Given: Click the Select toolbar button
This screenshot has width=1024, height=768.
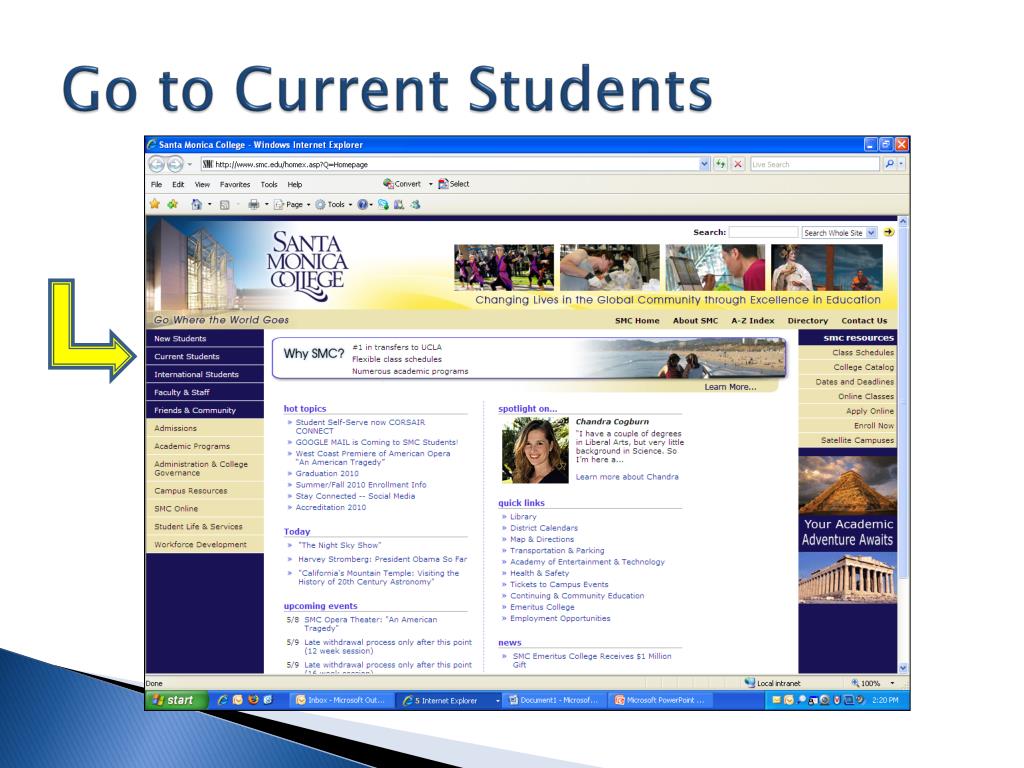Looking at the screenshot, I should 453,184.
